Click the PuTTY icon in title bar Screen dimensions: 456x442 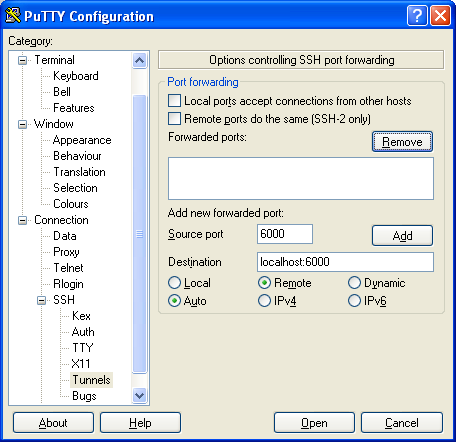coord(13,16)
